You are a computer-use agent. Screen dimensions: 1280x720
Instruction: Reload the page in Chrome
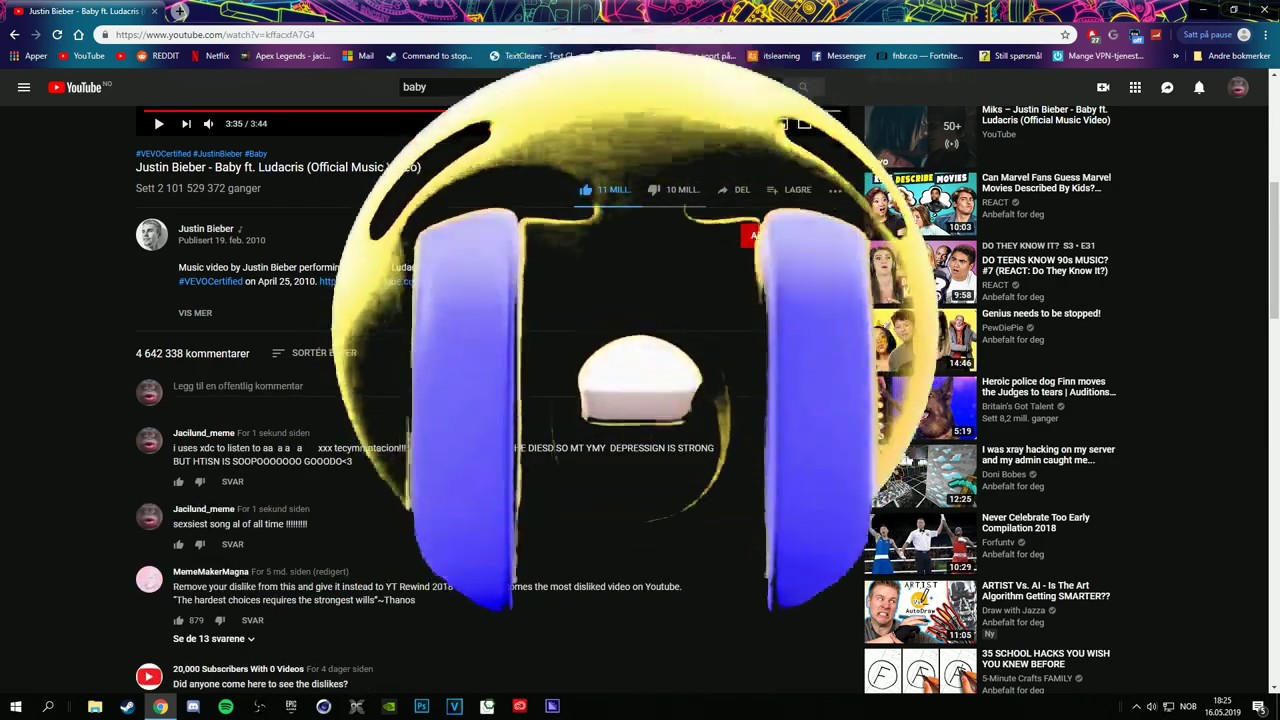[57, 35]
